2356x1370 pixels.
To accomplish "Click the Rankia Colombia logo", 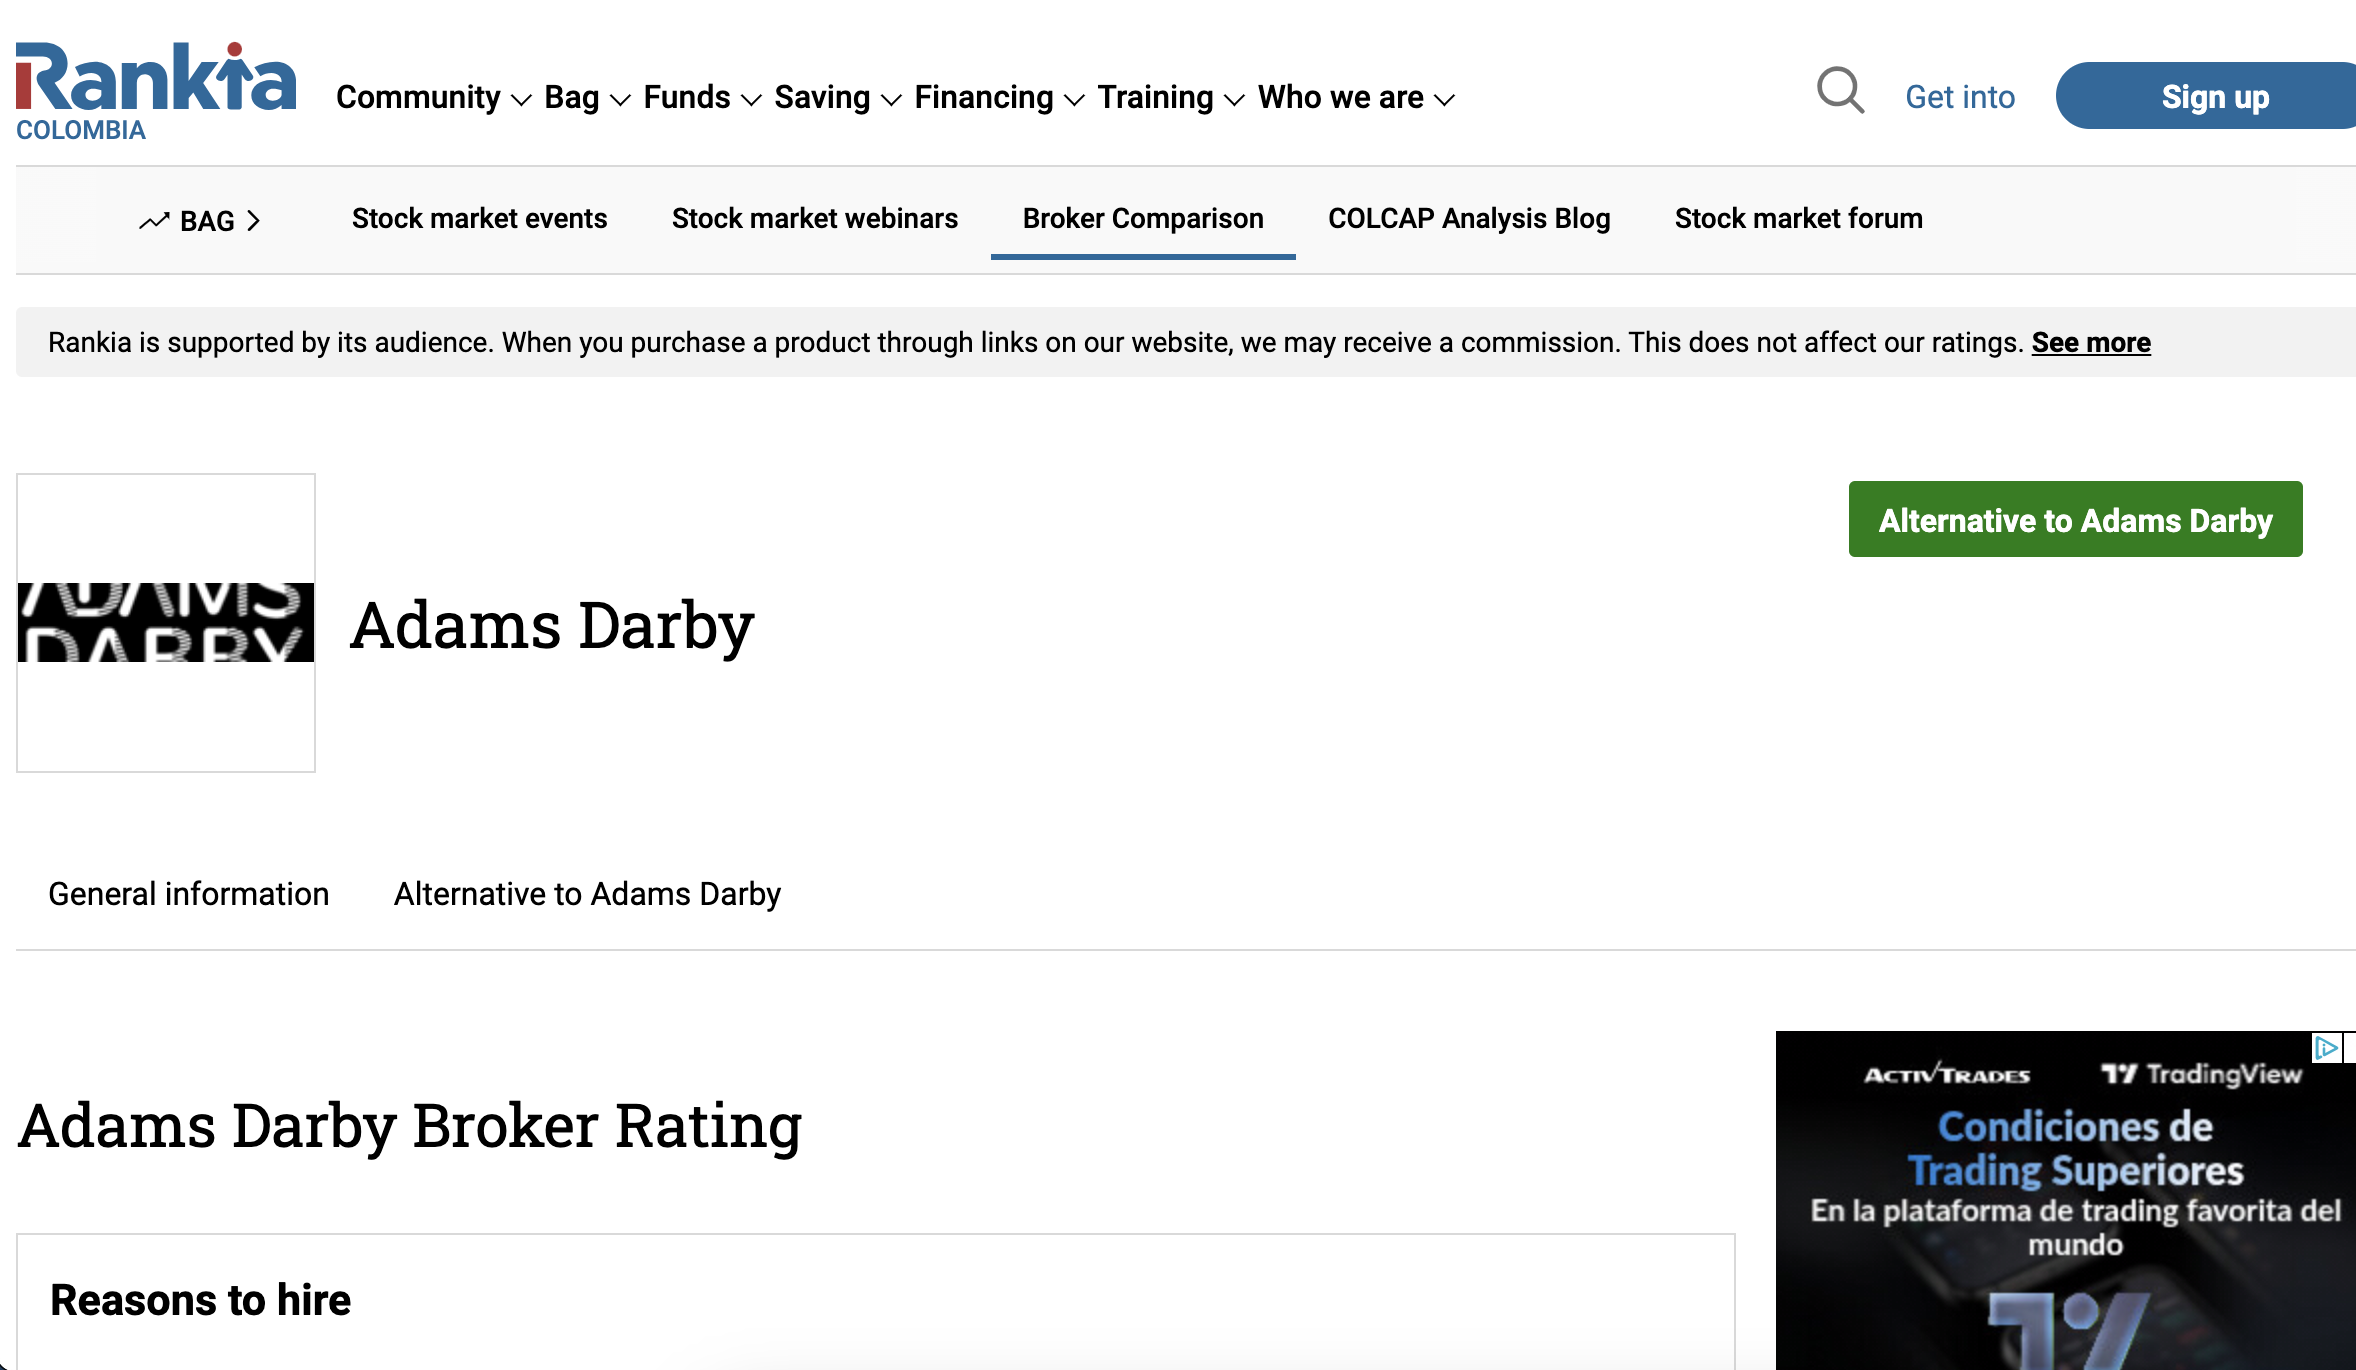I will click(156, 92).
